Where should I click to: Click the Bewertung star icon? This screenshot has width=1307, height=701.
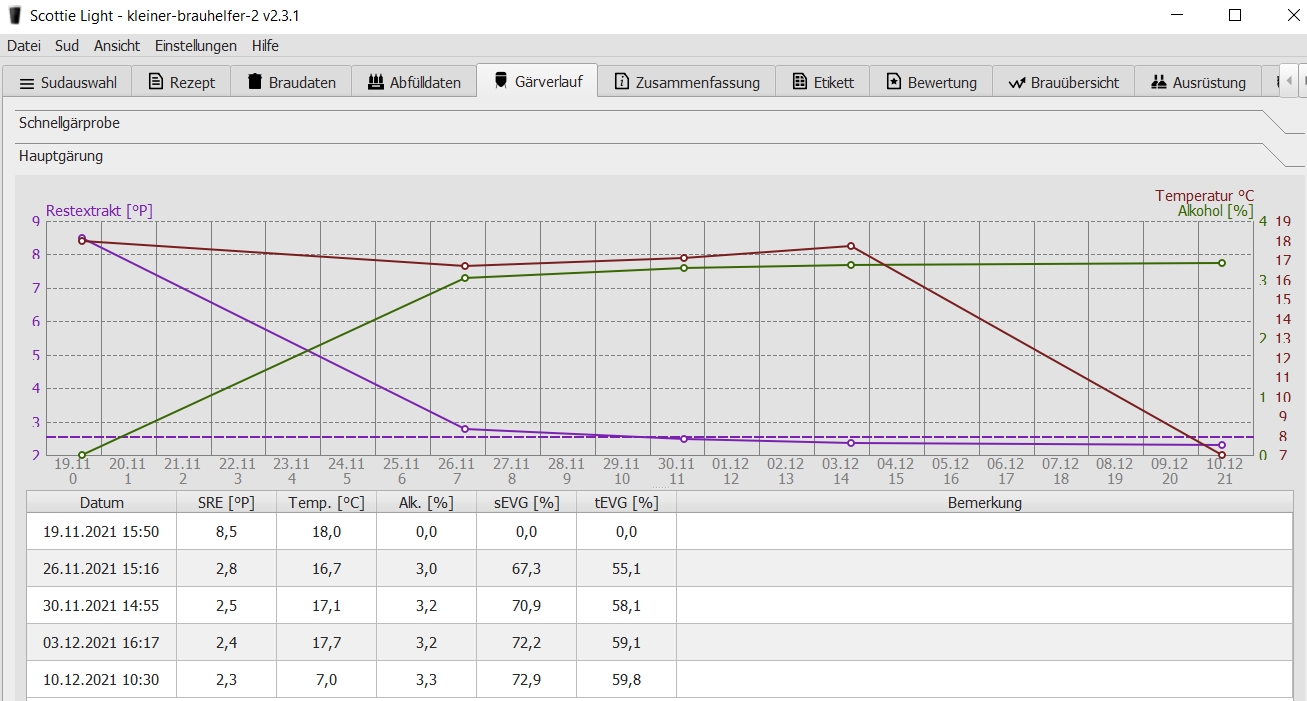click(894, 82)
